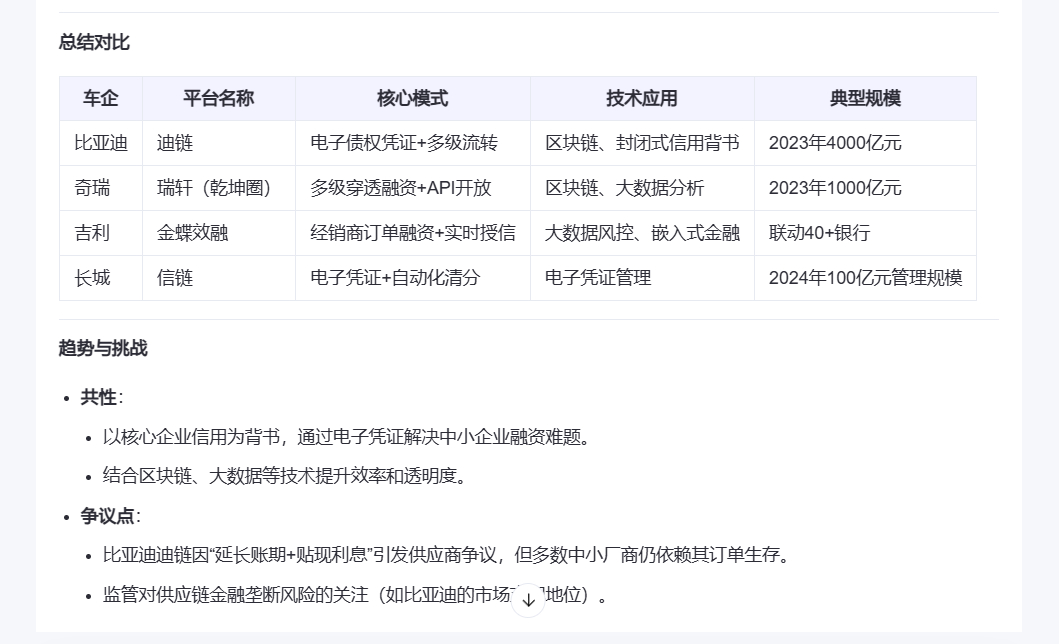Screen dimensions: 1059x644
Task: Click the 电子凭证管理 cell
Action: point(642,277)
